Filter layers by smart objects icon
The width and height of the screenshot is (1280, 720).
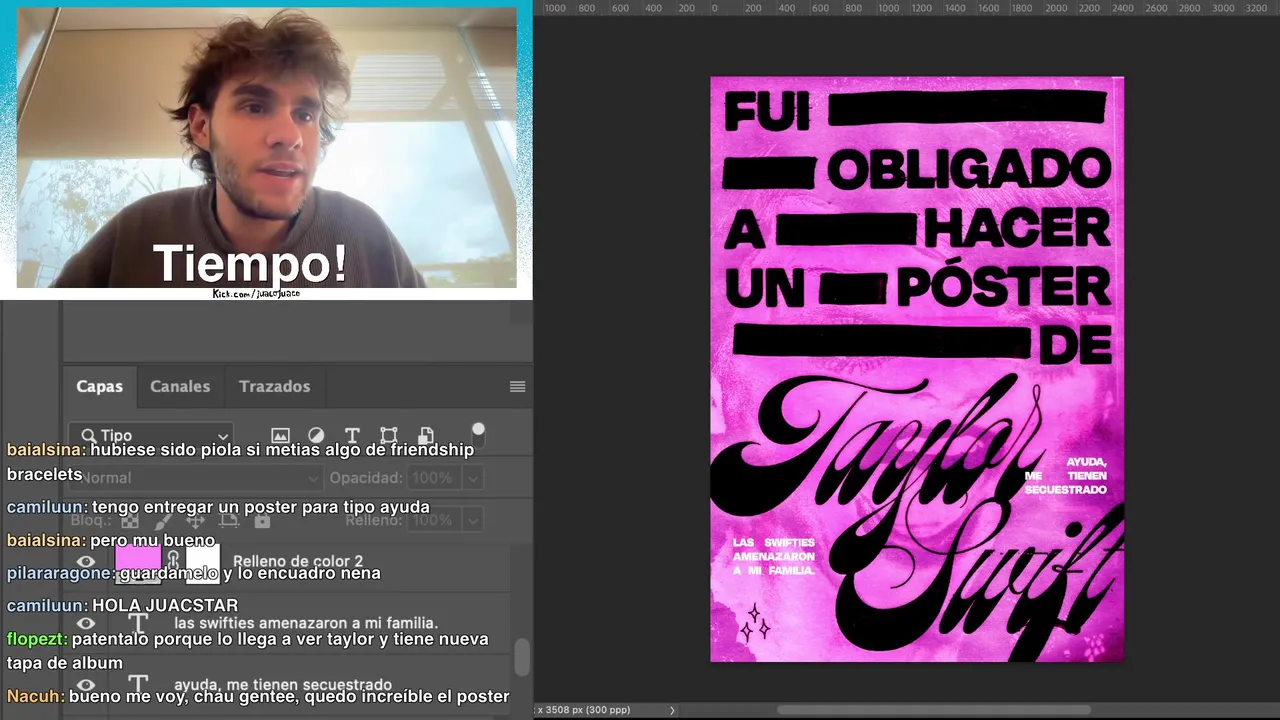coord(426,435)
